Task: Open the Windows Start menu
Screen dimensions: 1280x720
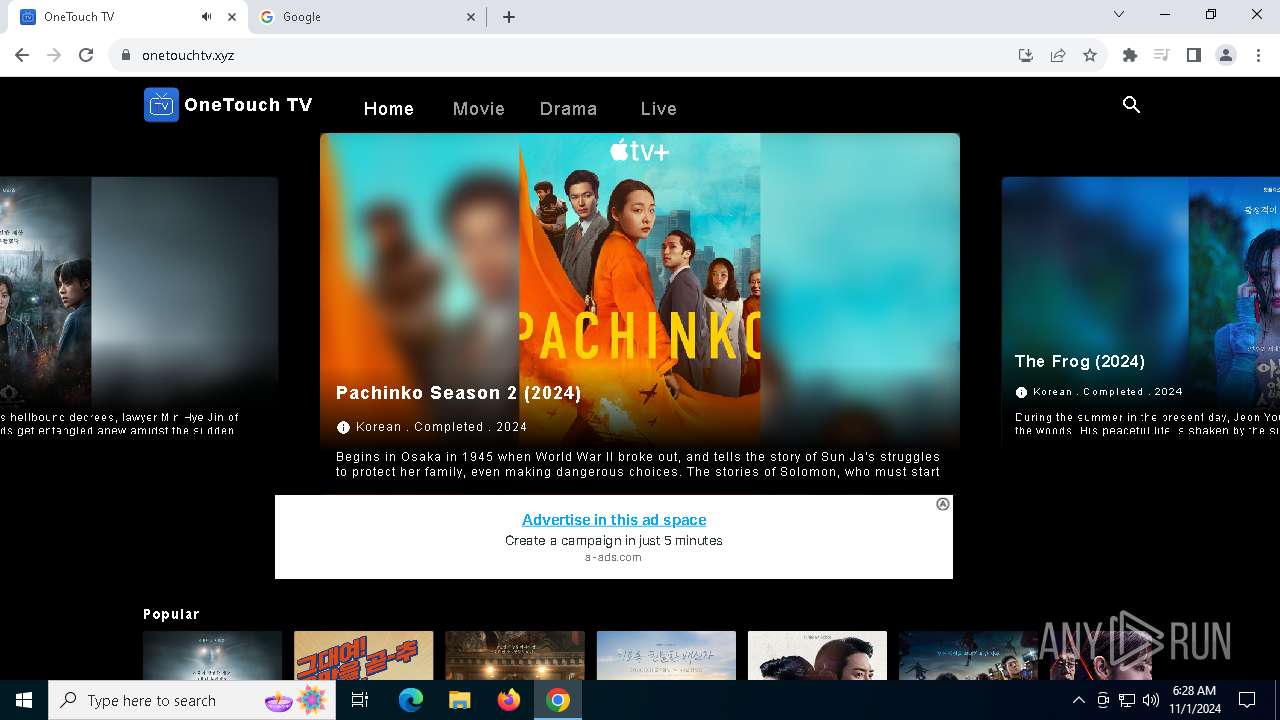Action: (24, 700)
